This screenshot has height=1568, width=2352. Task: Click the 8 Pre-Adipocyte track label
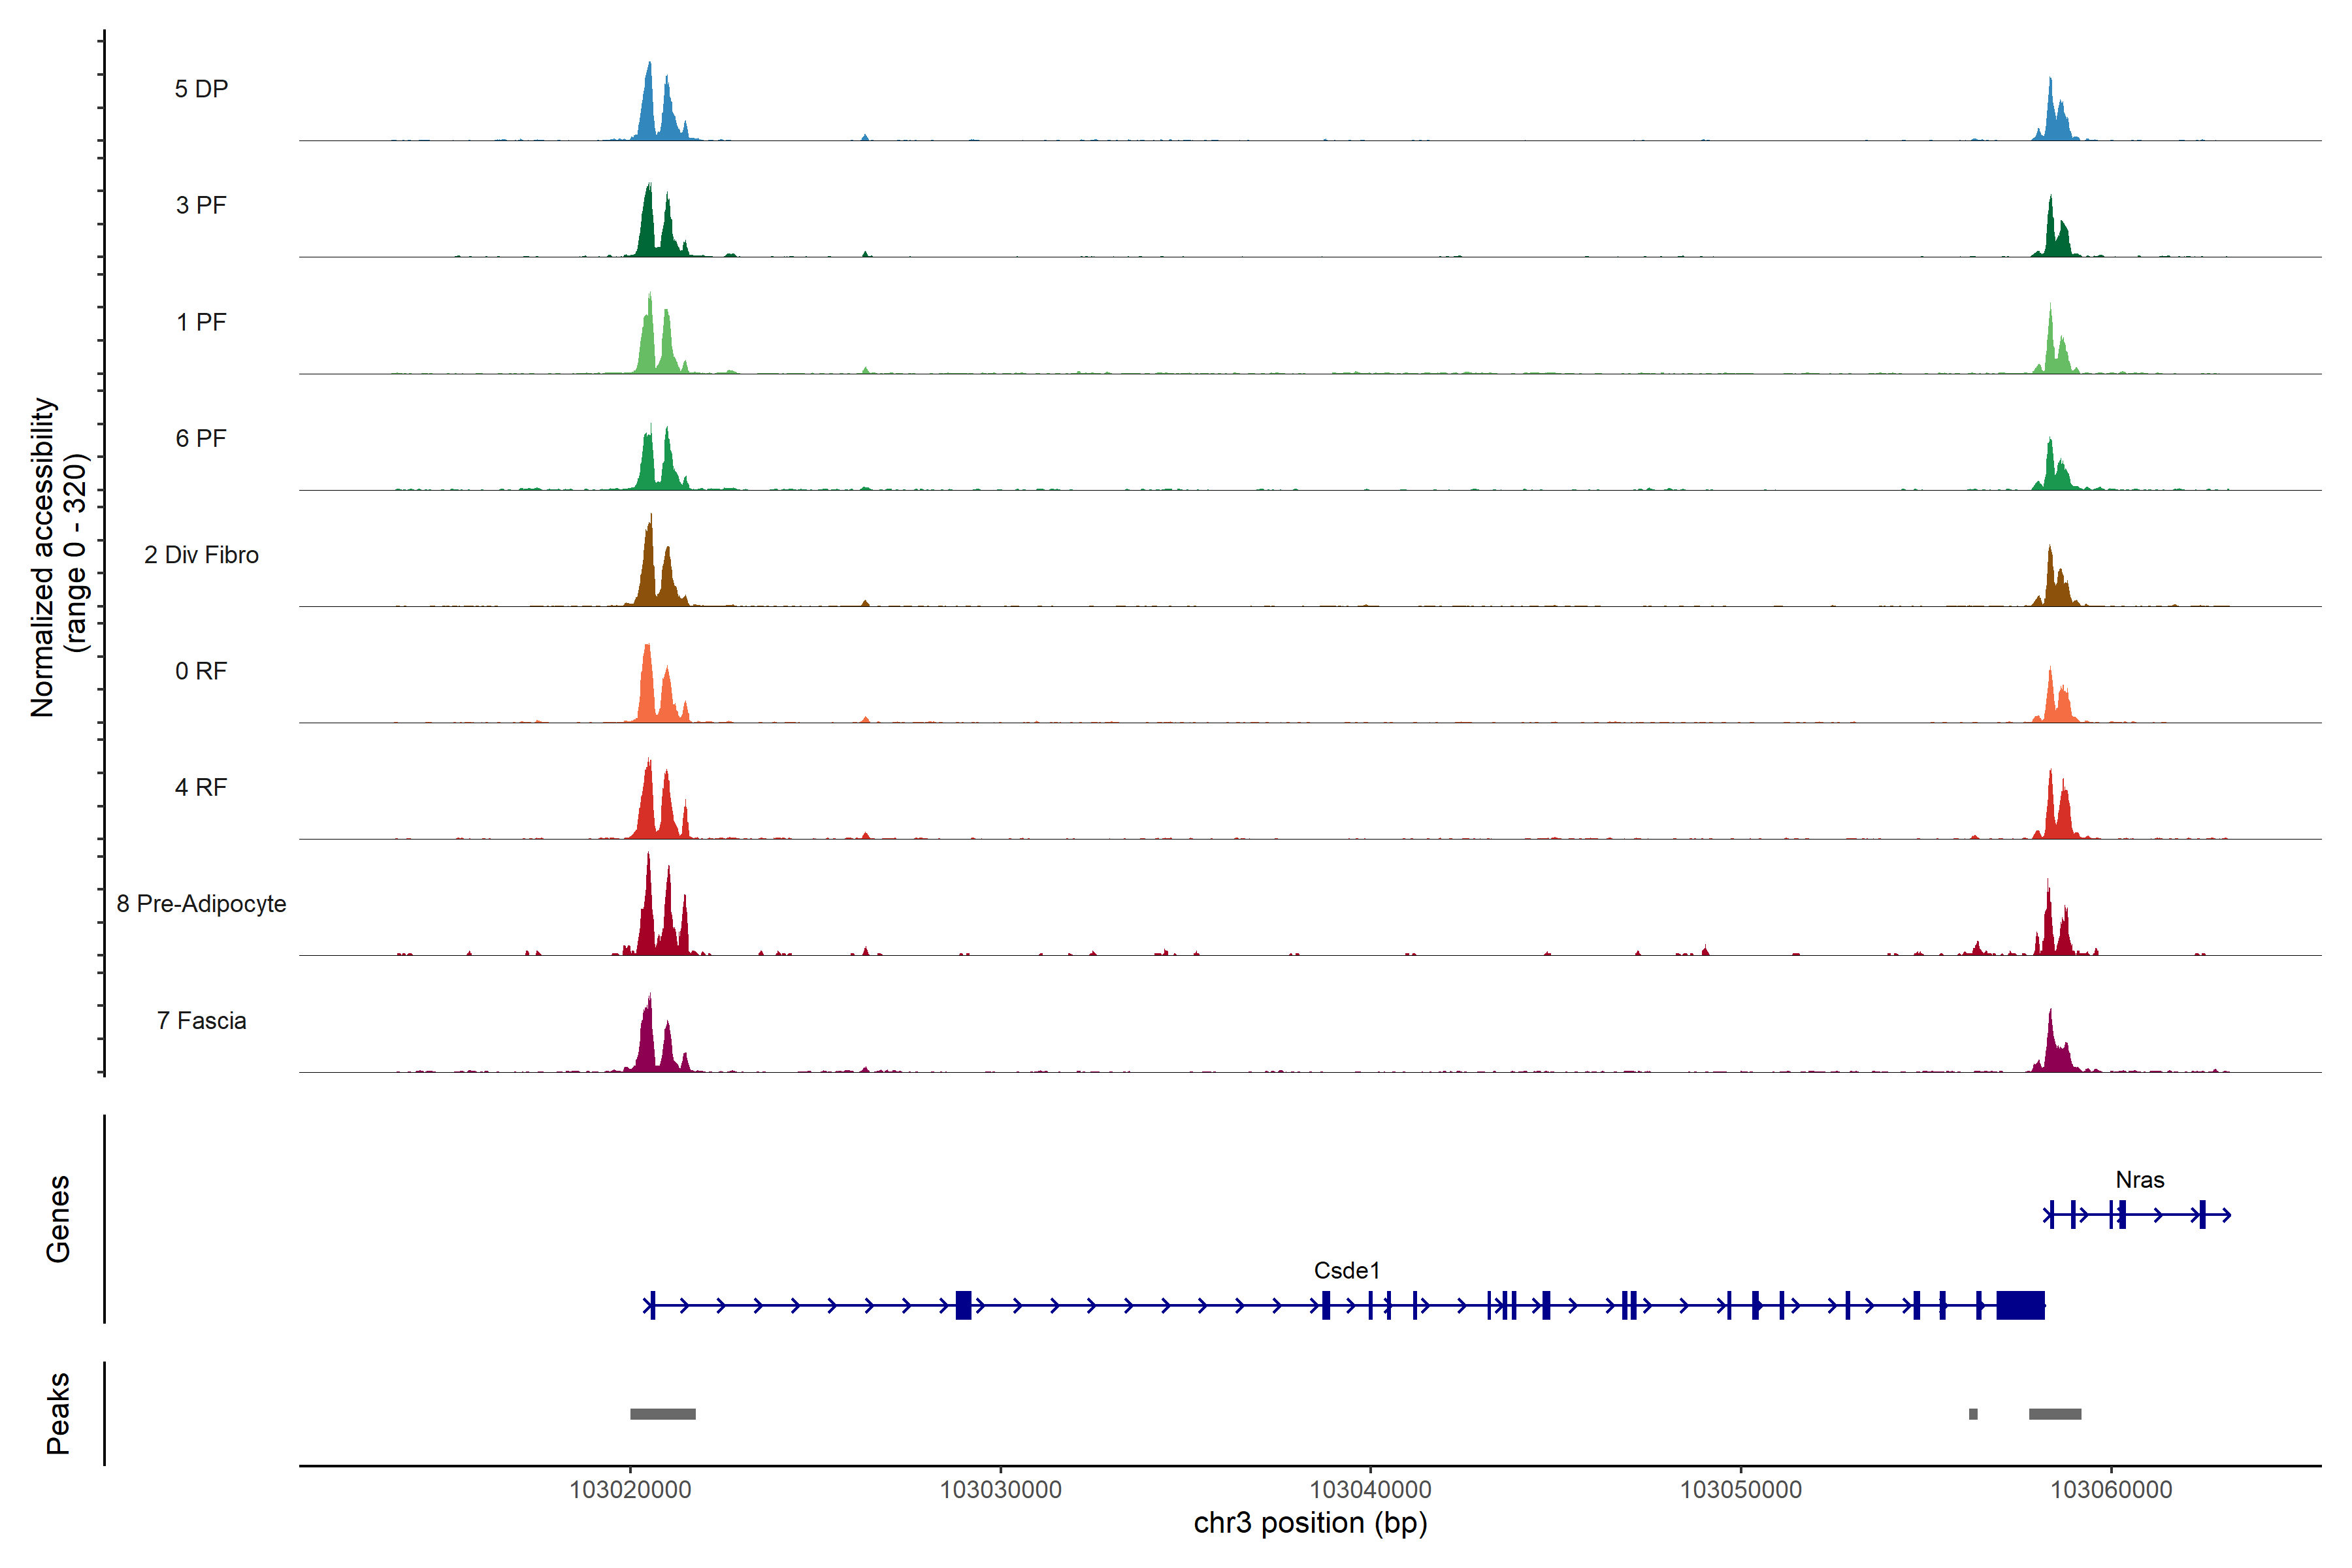[201, 903]
